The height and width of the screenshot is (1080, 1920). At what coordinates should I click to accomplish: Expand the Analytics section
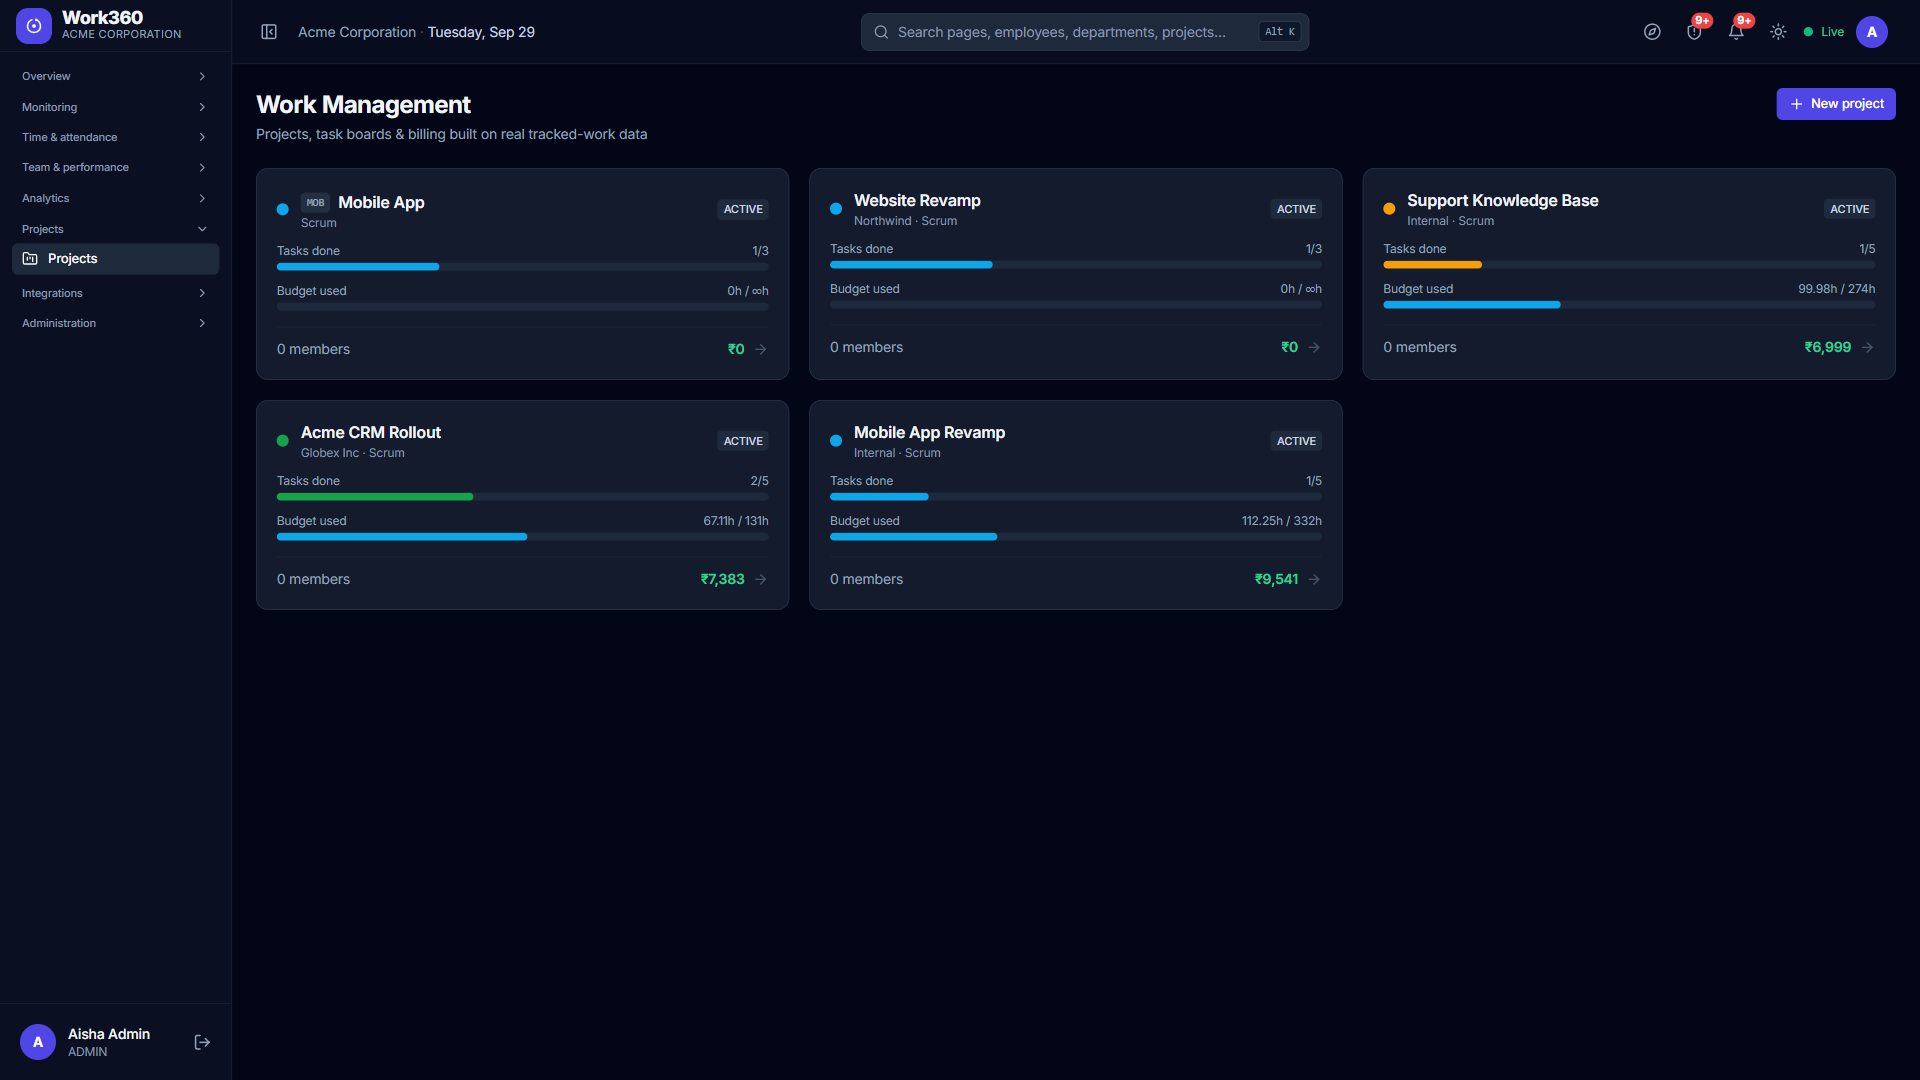(115, 198)
